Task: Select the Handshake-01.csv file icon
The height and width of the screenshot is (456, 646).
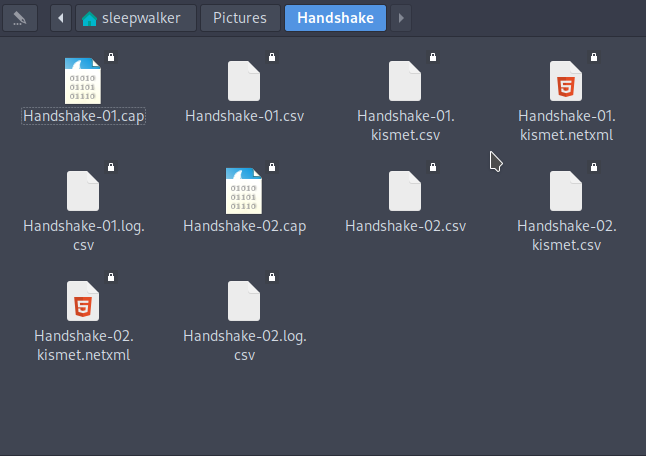Action: coord(244,80)
